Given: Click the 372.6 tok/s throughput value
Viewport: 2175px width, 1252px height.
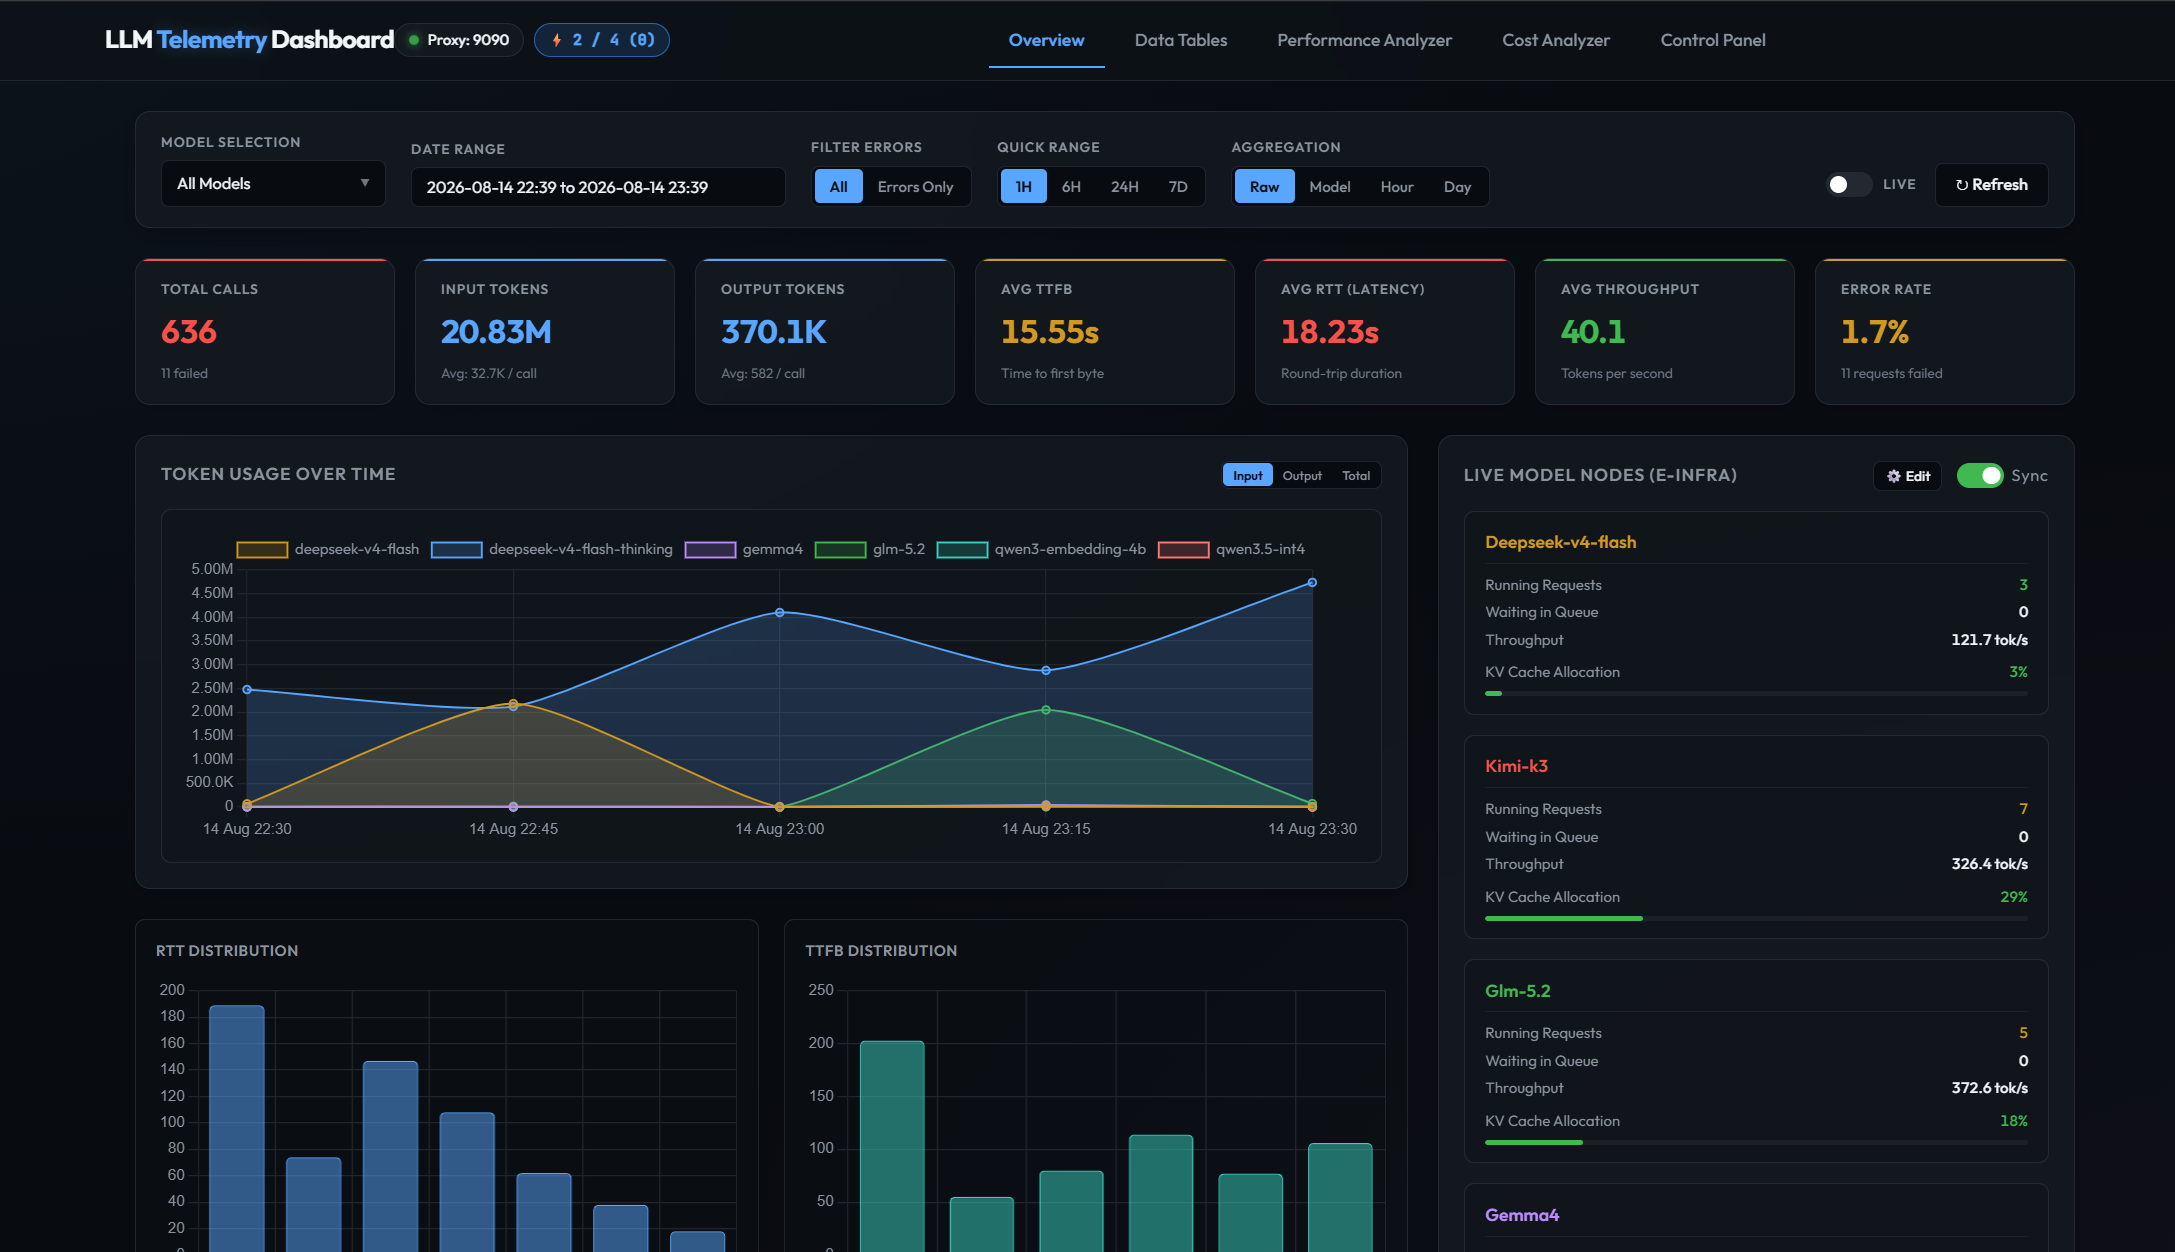Looking at the screenshot, I should click(1989, 1088).
